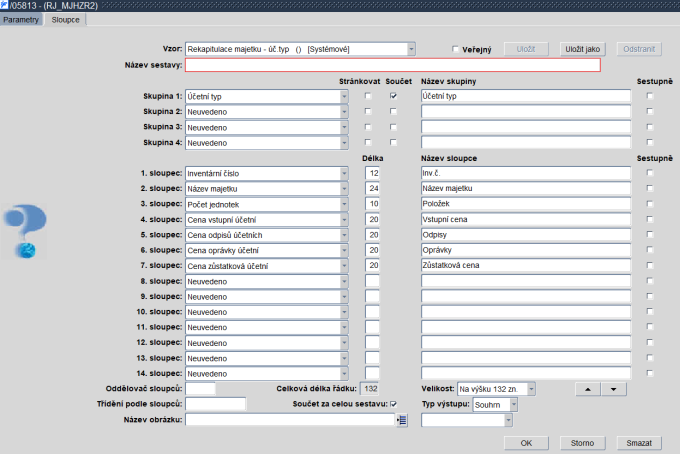
Task: Toggle the Veřejný checkbox
Action: click(456, 49)
